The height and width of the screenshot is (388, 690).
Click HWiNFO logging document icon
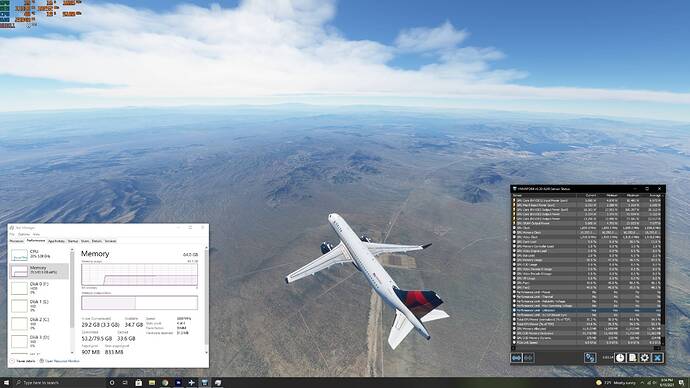point(632,358)
